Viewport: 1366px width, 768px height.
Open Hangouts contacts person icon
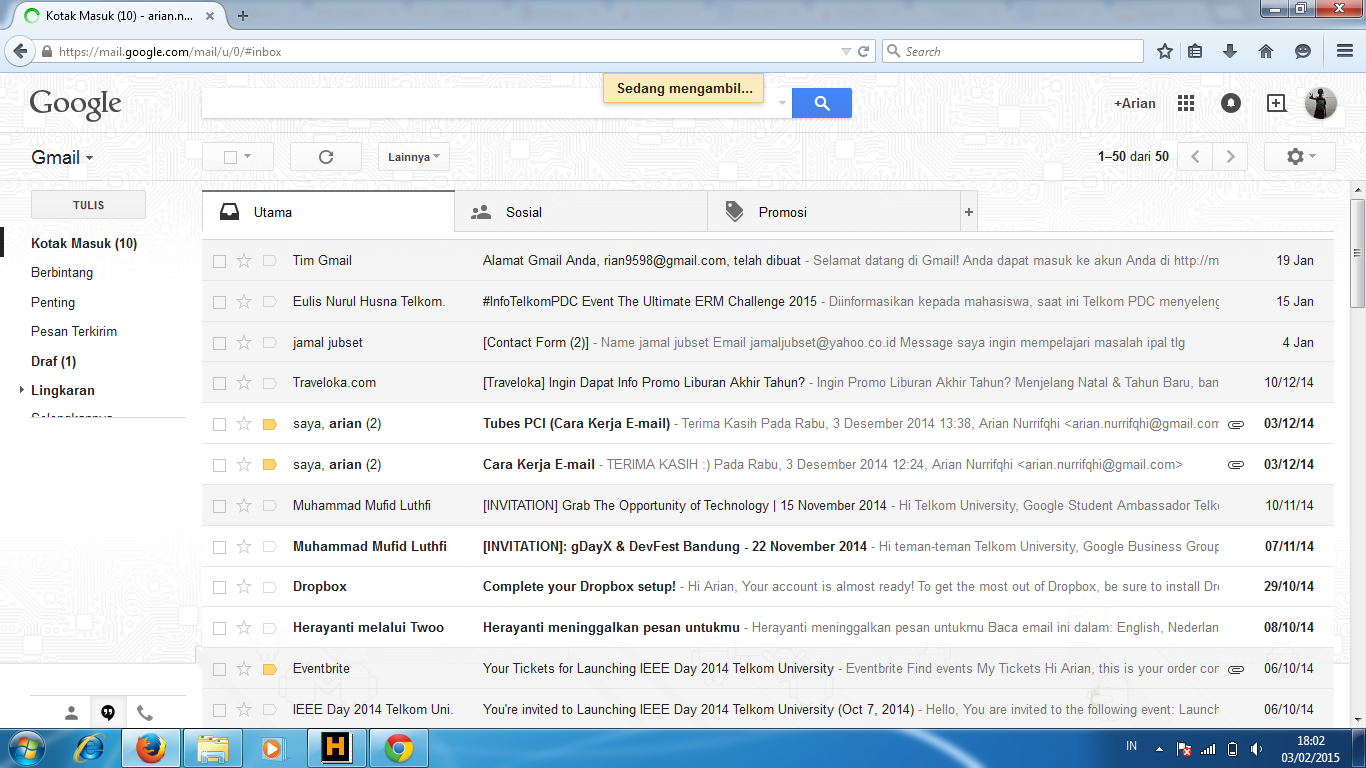pyautogui.click(x=71, y=713)
